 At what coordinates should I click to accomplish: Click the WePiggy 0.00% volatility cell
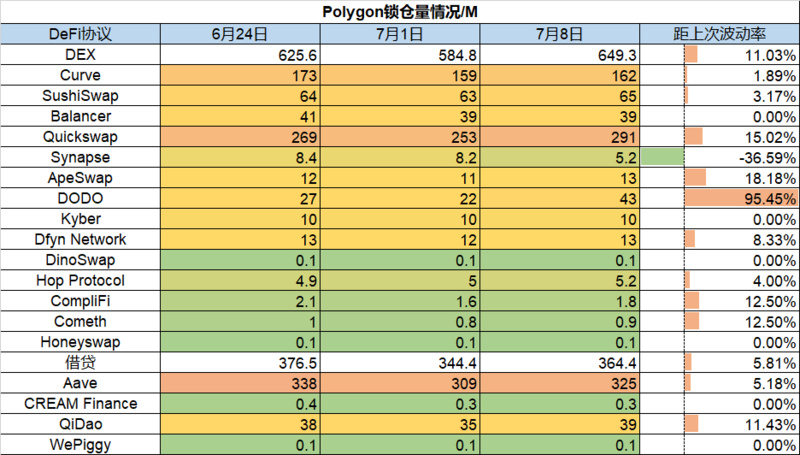pyautogui.click(x=741, y=445)
